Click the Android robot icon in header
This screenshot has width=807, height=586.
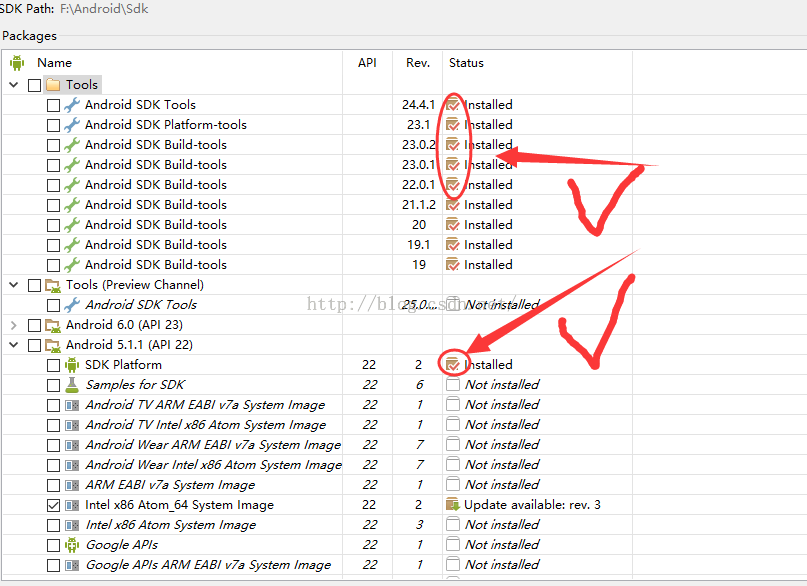[x=17, y=63]
